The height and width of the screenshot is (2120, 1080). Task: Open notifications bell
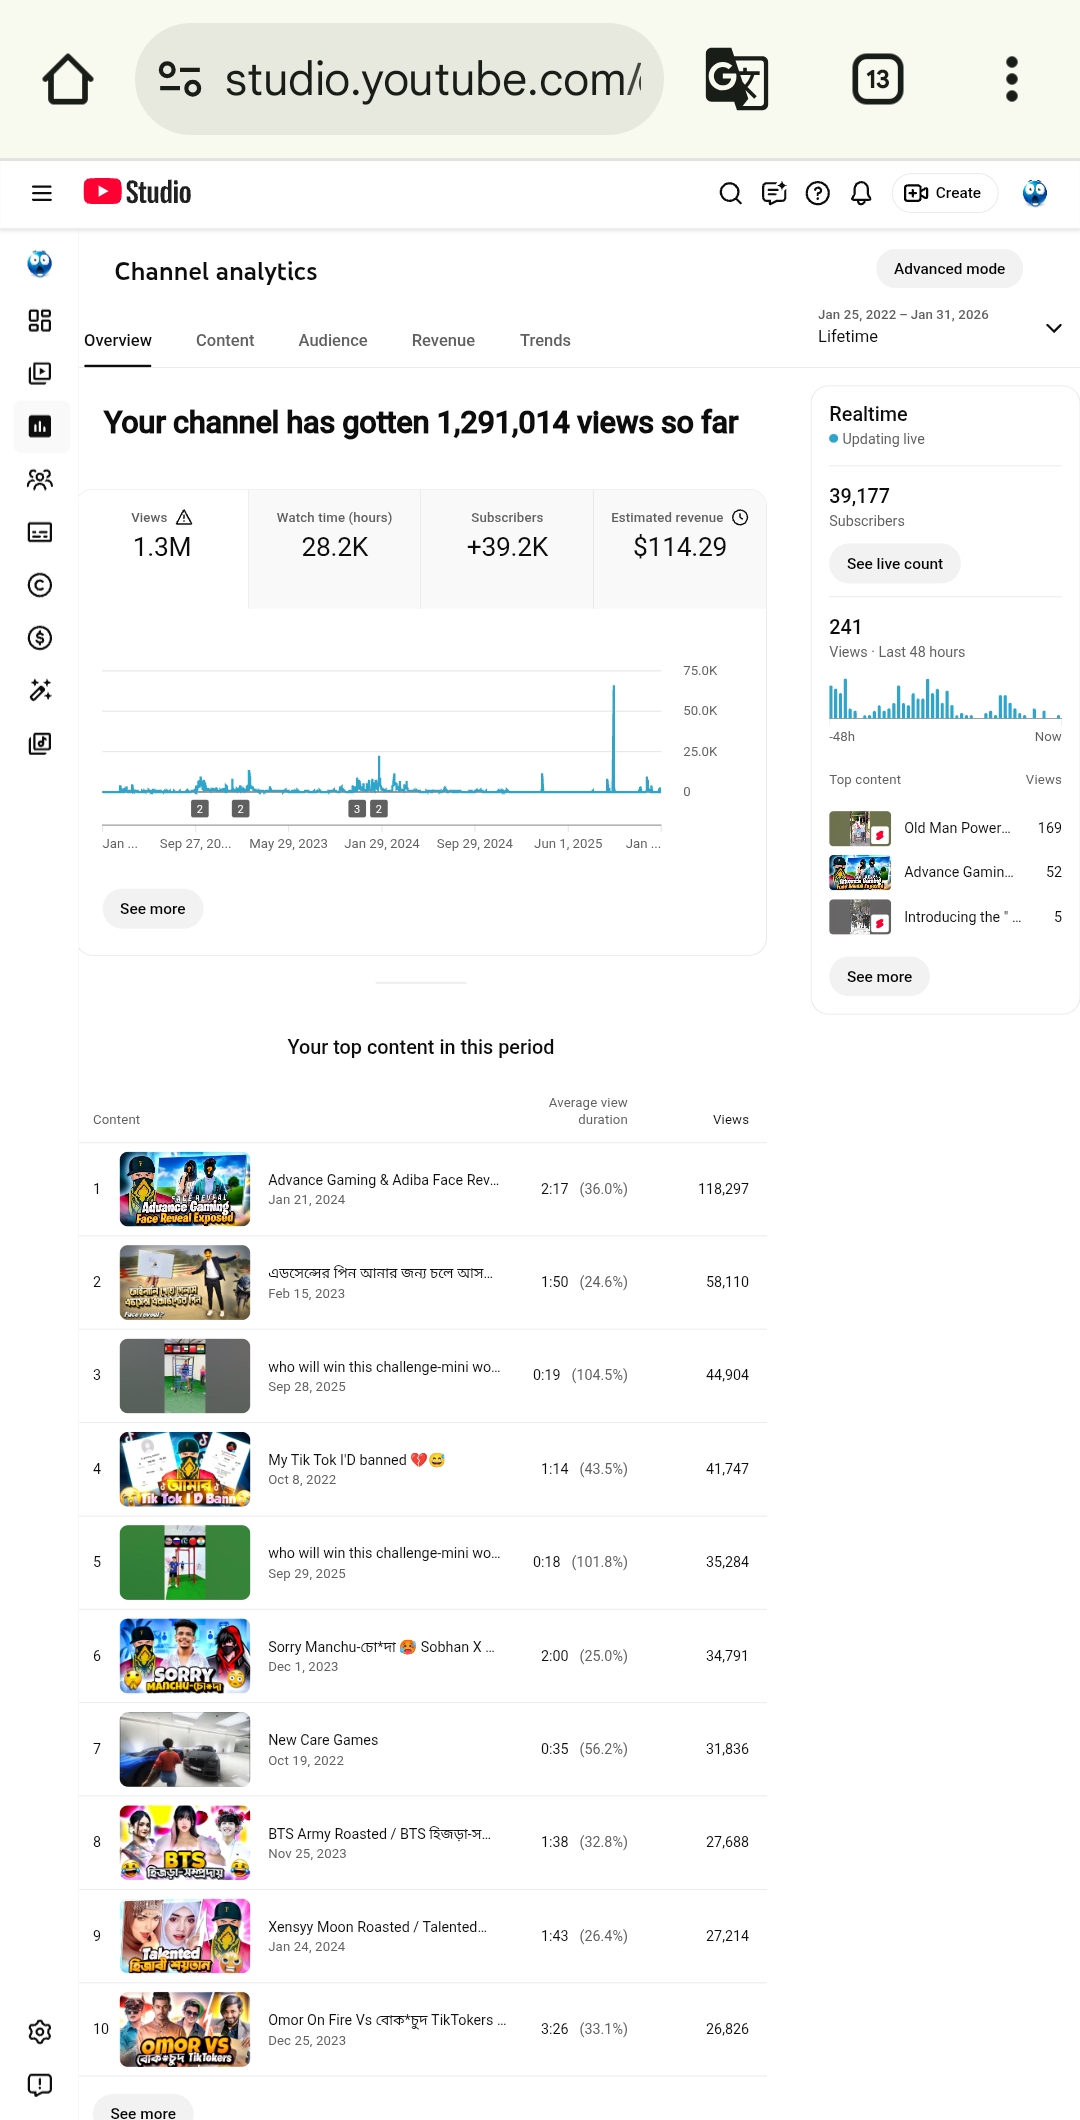(861, 193)
